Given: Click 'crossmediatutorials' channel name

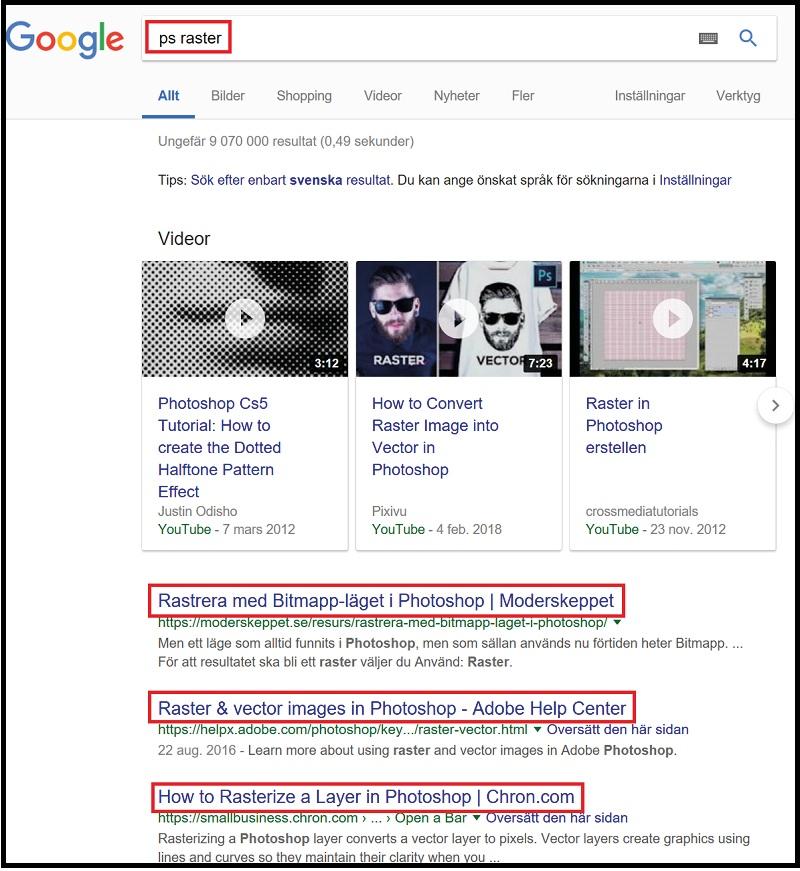Looking at the screenshot, I should point(642,511).
